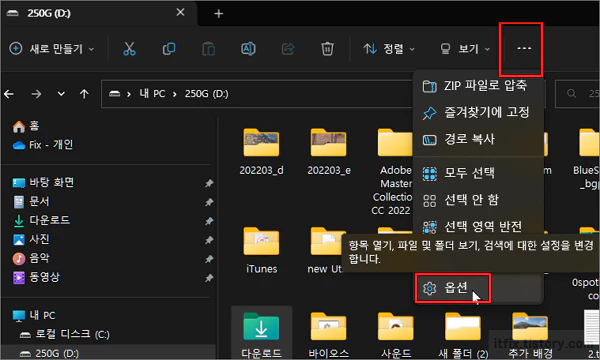Select 로컬 디스크 (C:) in tree
The width and height of the screenshot is (600, 360).
pos(64,334)
